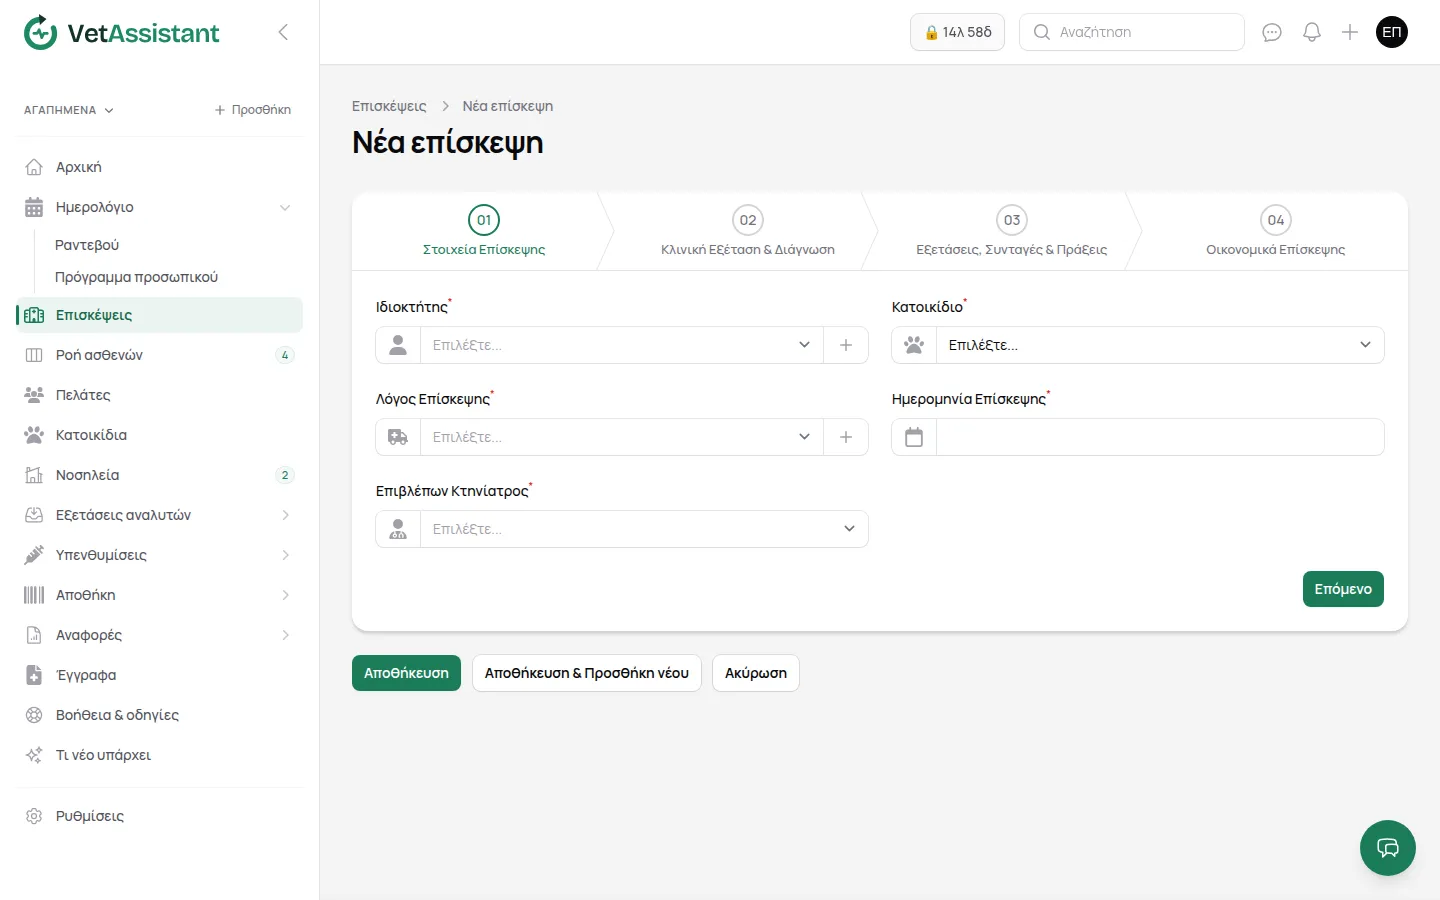Add new owner with plus button
1440x900 pixels.
pos(846,345)
